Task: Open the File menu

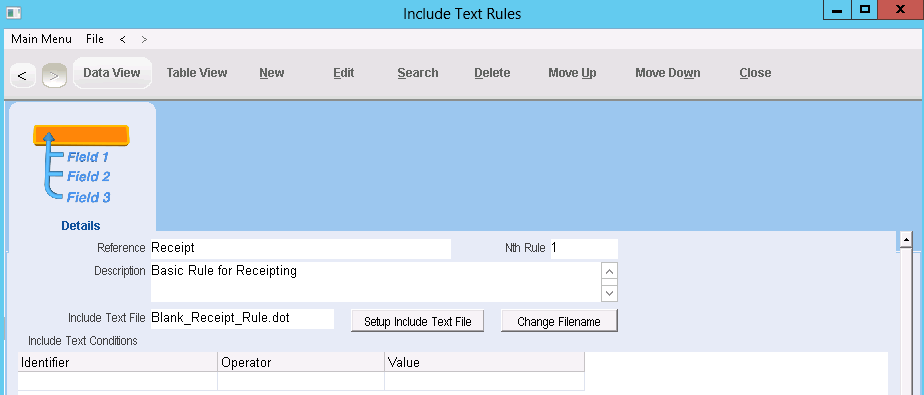Action: 95,39
